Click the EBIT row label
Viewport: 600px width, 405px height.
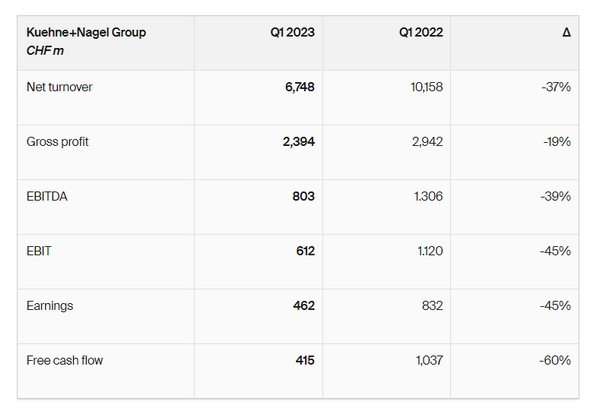(x=37, y=251)
